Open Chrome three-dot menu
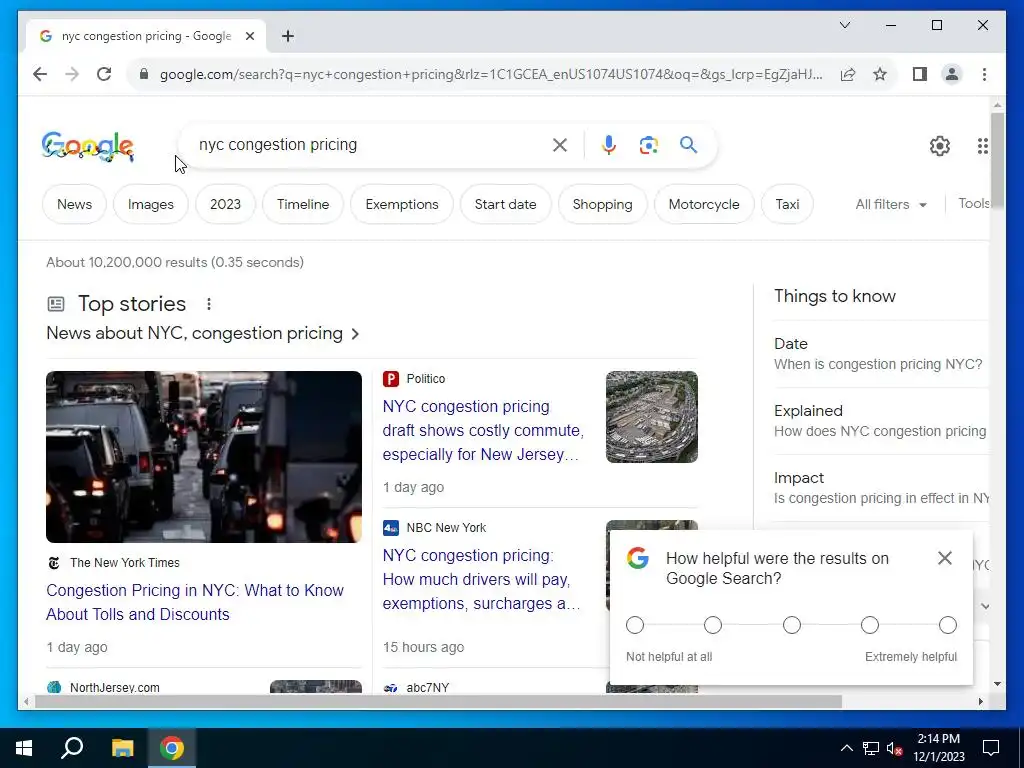The height and width of the screenshot is (768, 1024). pos(984,74)
